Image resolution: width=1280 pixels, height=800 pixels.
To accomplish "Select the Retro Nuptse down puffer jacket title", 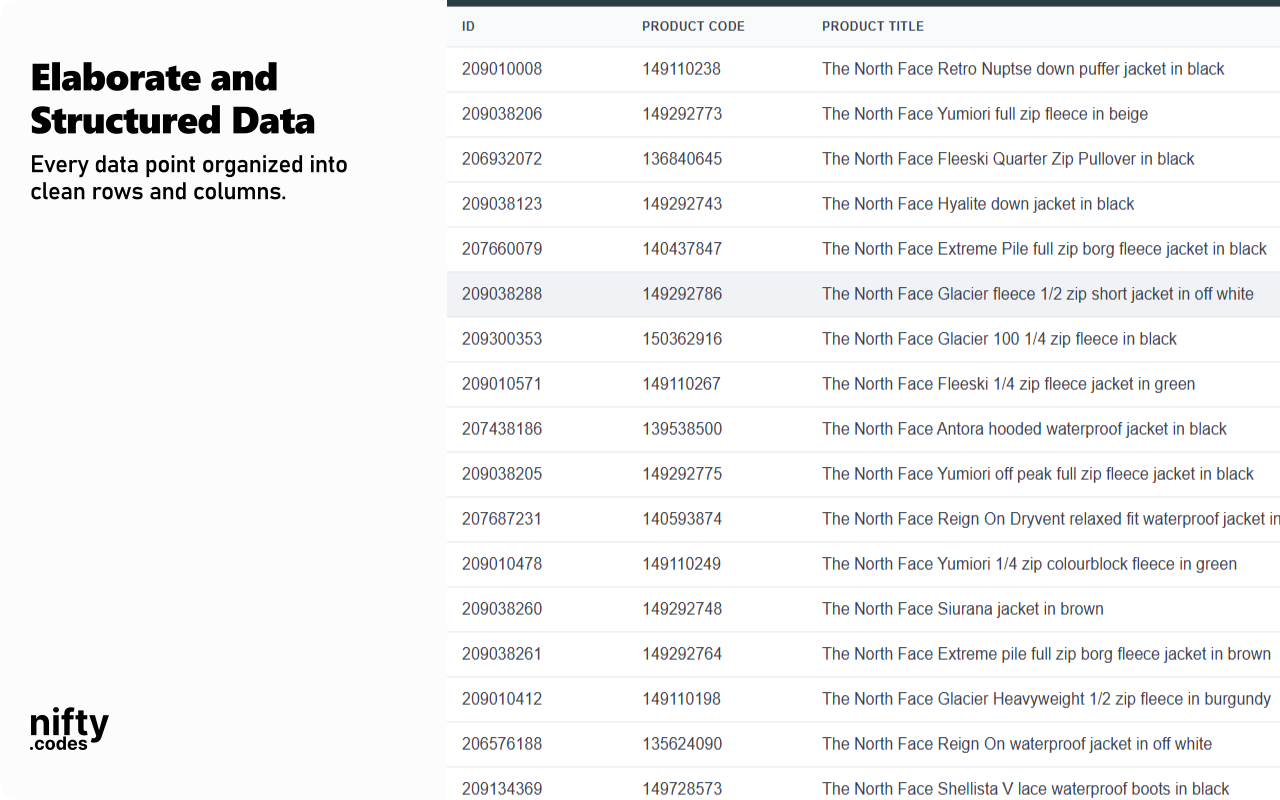I will (x=1022, y=69).
